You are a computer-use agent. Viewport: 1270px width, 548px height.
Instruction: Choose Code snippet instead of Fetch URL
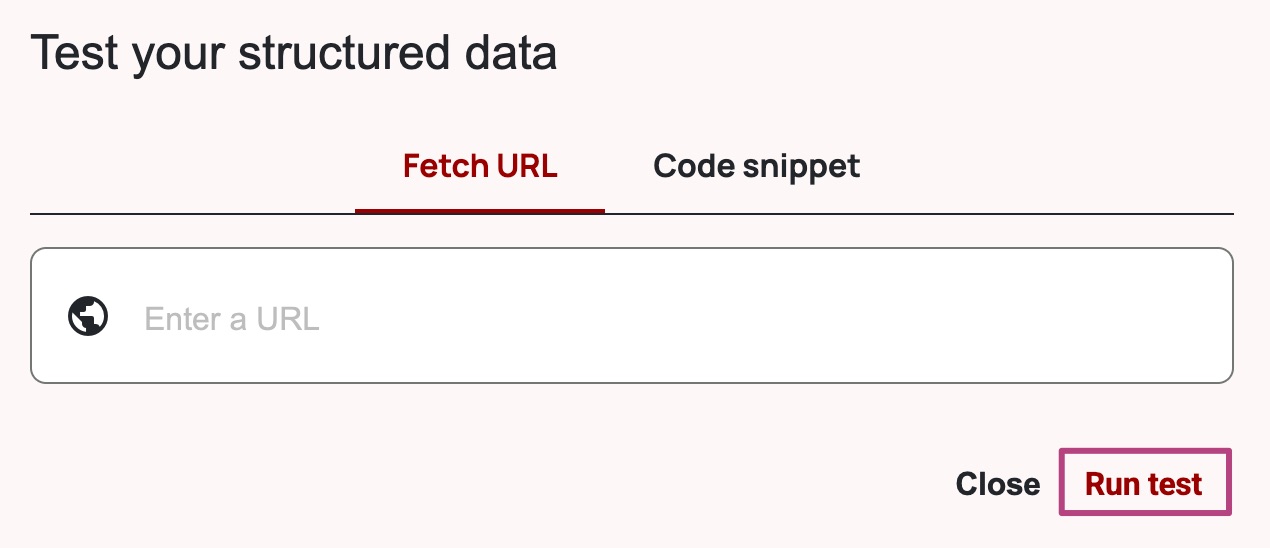[756, 166]
